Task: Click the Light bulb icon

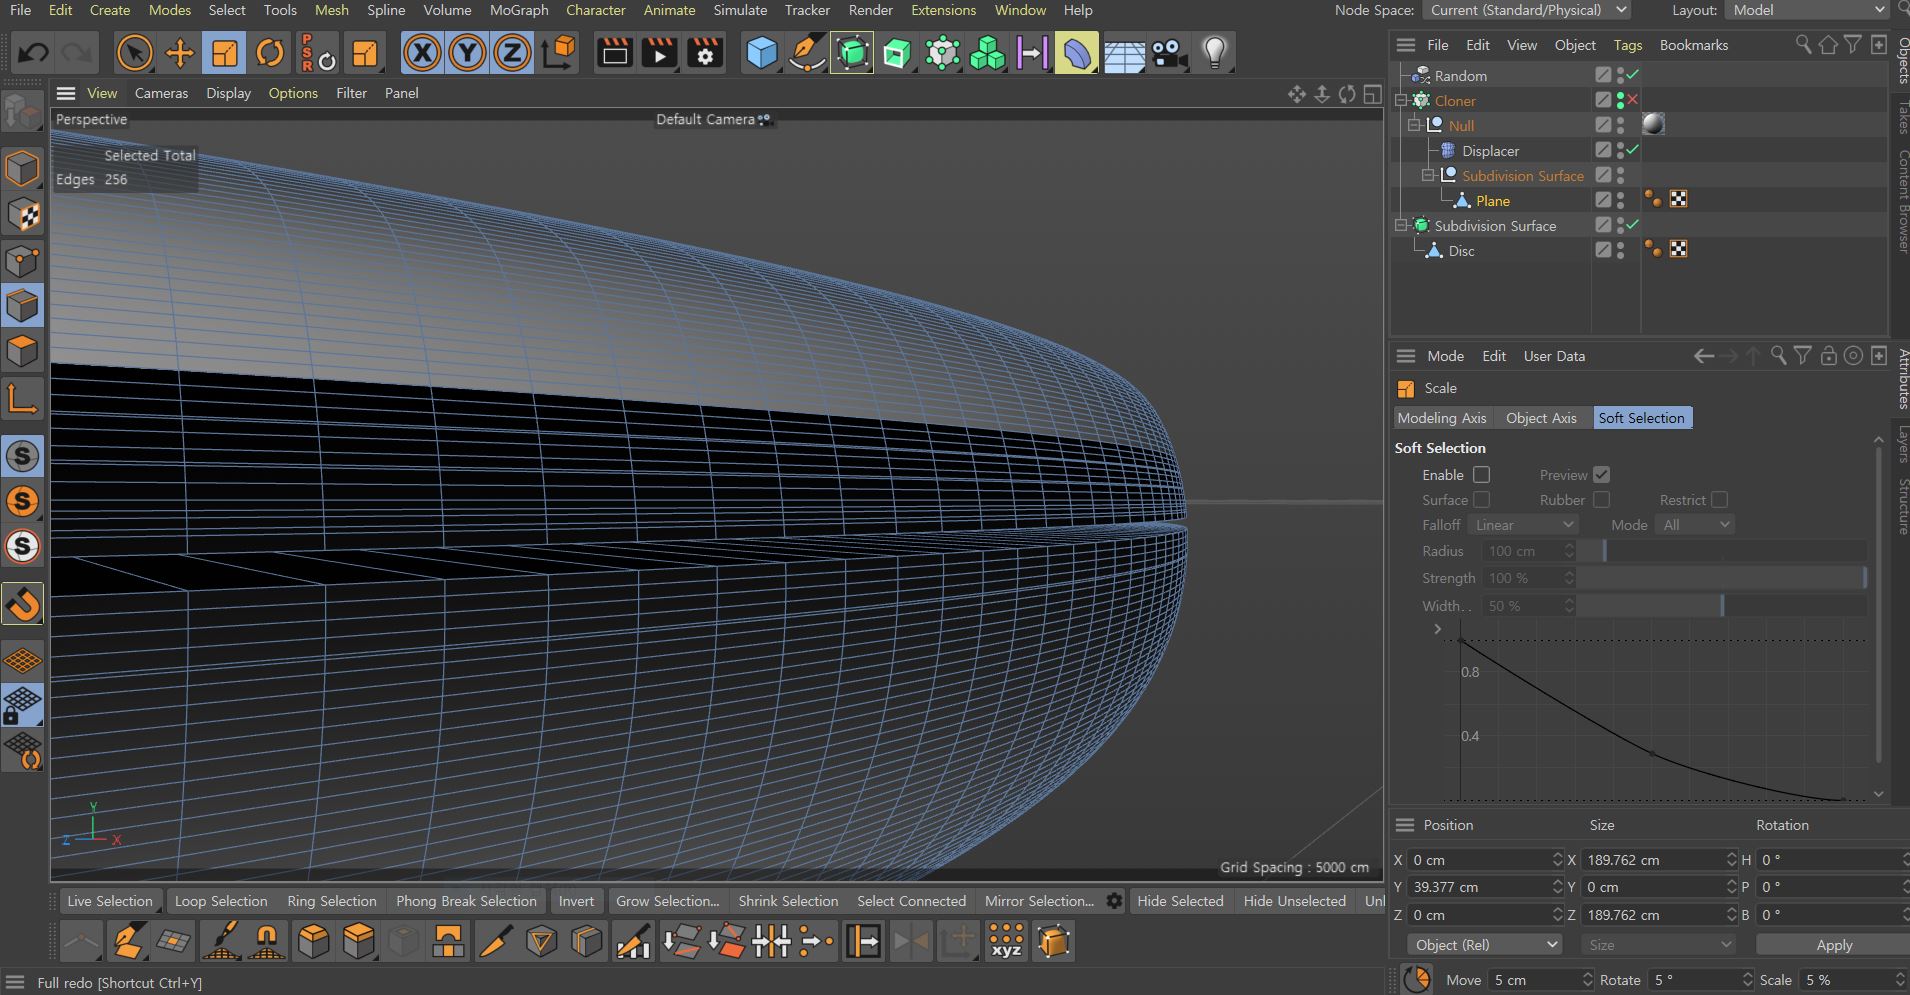Action: 1213,53
